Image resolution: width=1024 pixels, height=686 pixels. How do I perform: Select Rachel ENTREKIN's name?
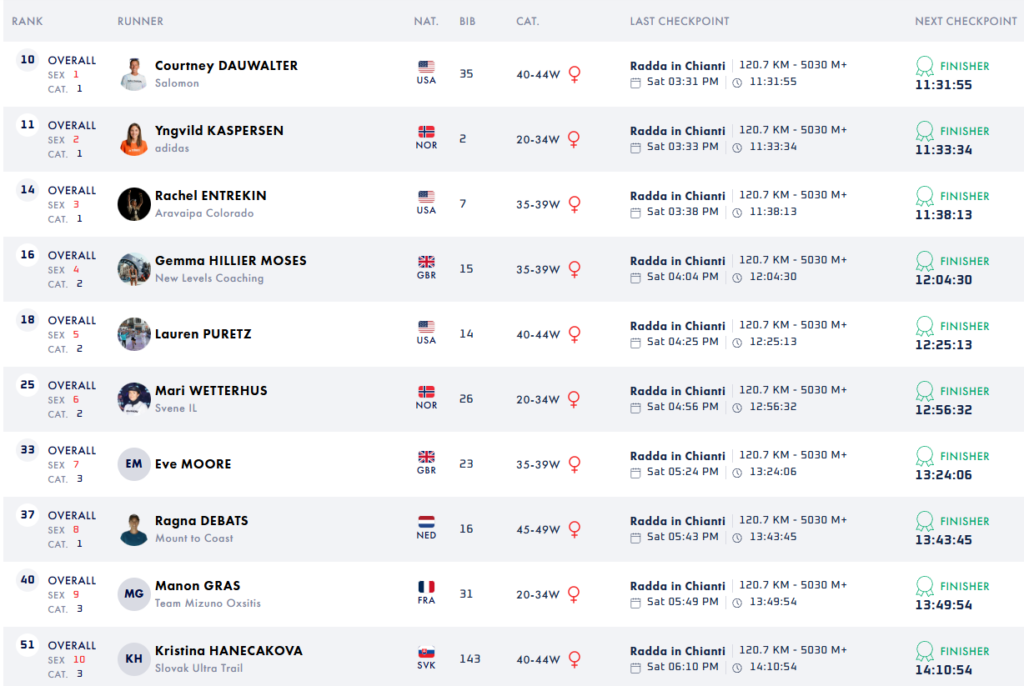click(210, 196)
